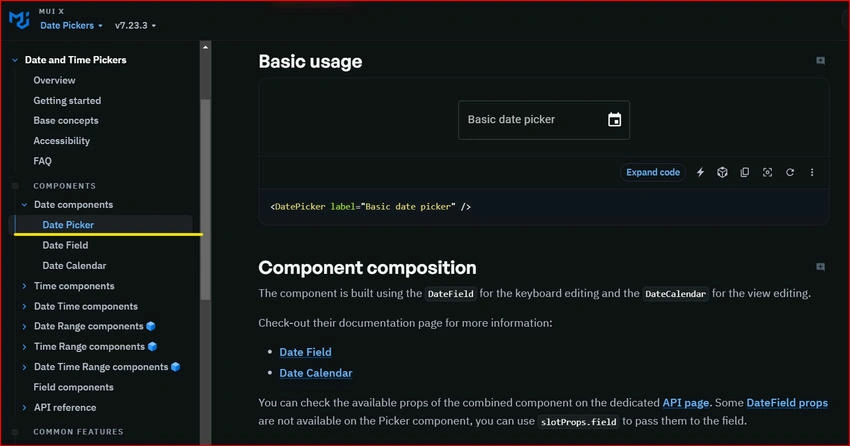850x446 pixels.
Task: Expand the Date Time Range components group
Action: [24, 367]
